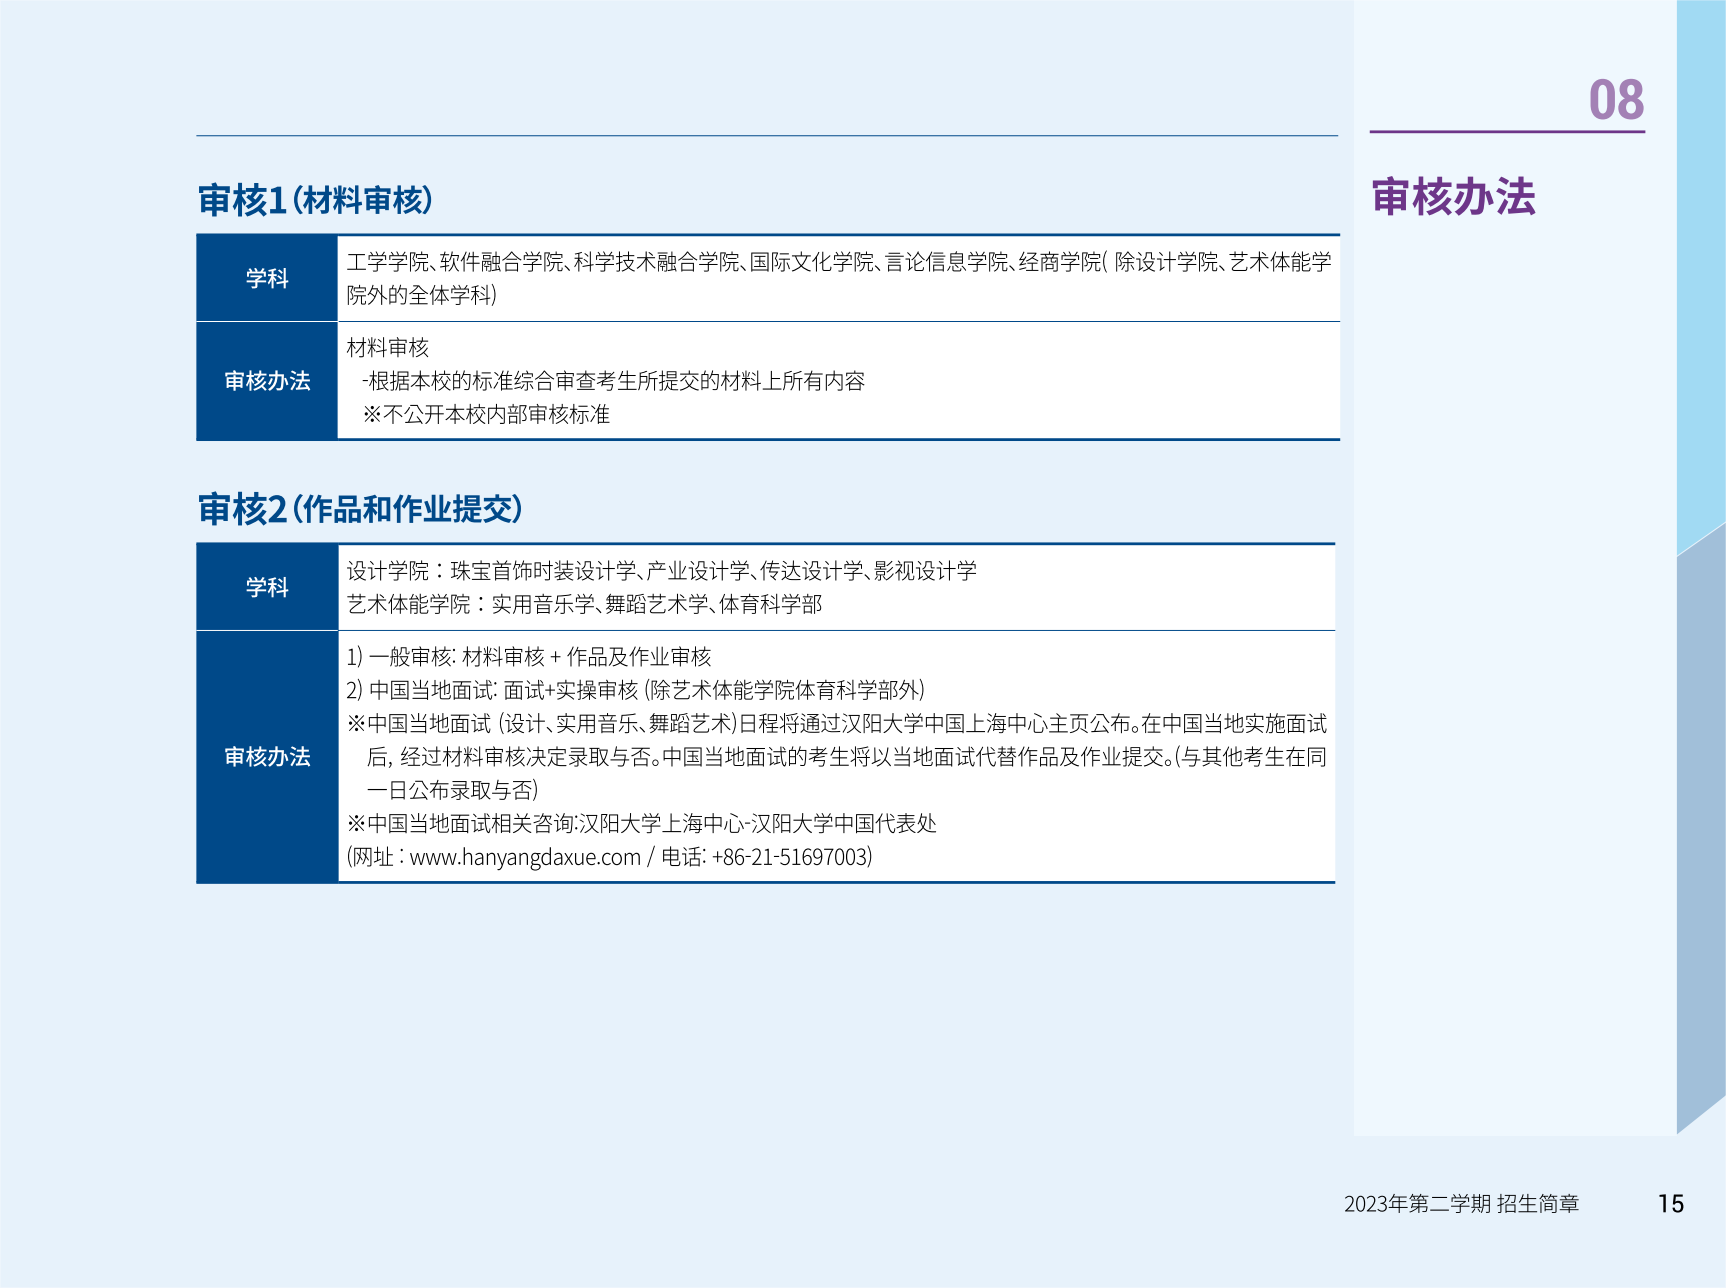
Task: Click the 审核办法 header cell in 审核1 table
Action: (267, 381)
